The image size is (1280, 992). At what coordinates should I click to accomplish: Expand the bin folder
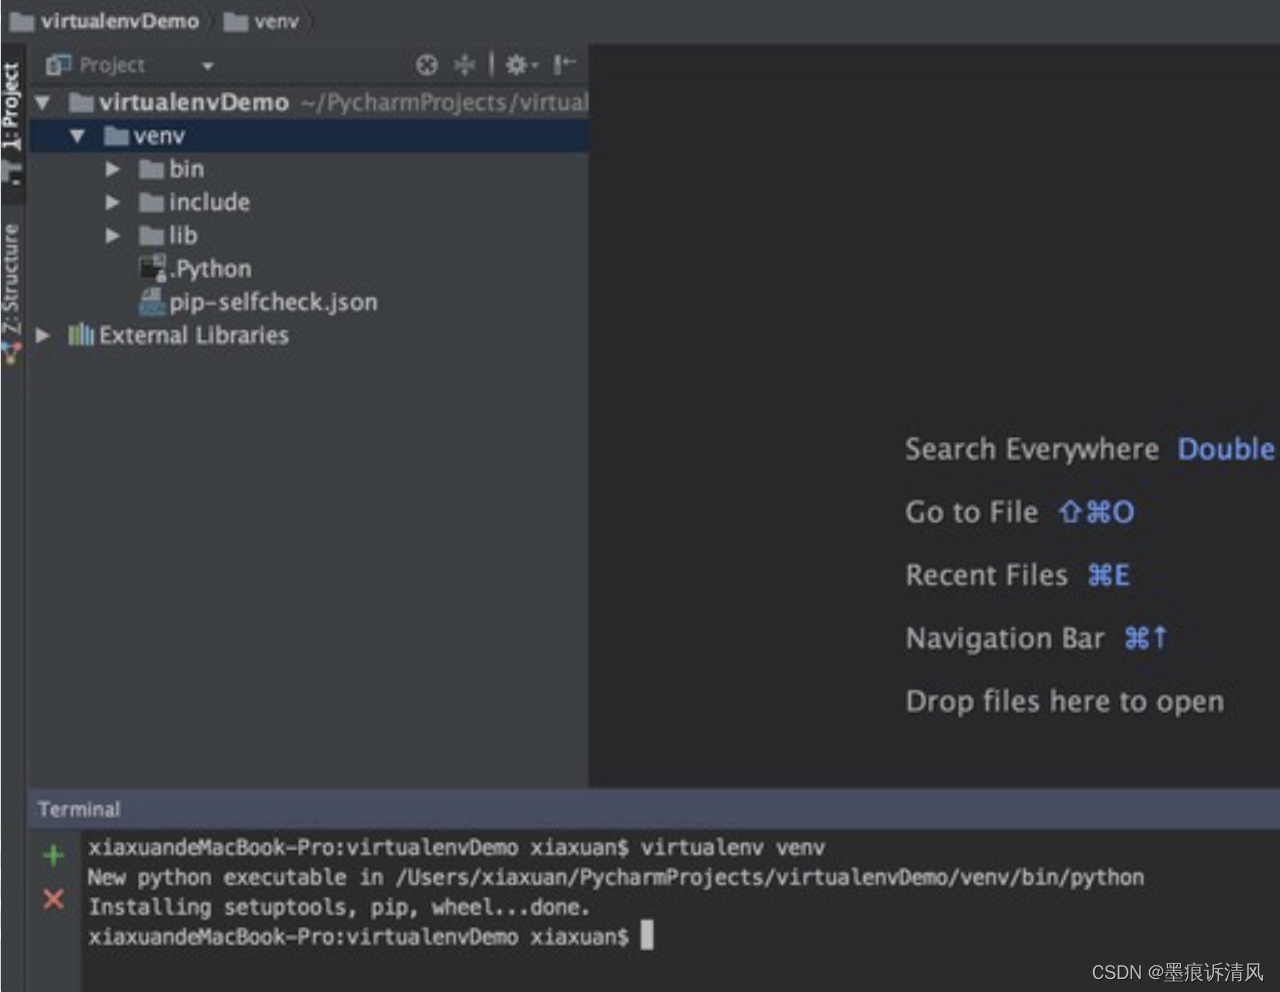112,168
